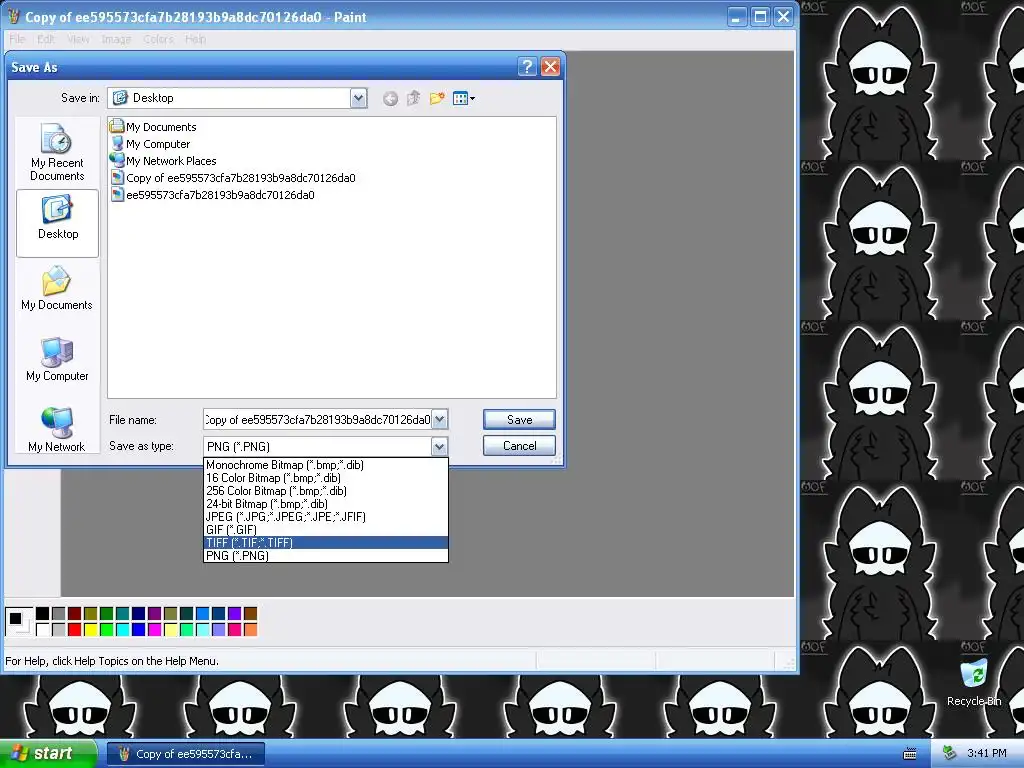The height and width of the screenshot is (768, 1024).
Task: Maximize the Paint window
Action: pyautogui.click(x=760, y=17)
